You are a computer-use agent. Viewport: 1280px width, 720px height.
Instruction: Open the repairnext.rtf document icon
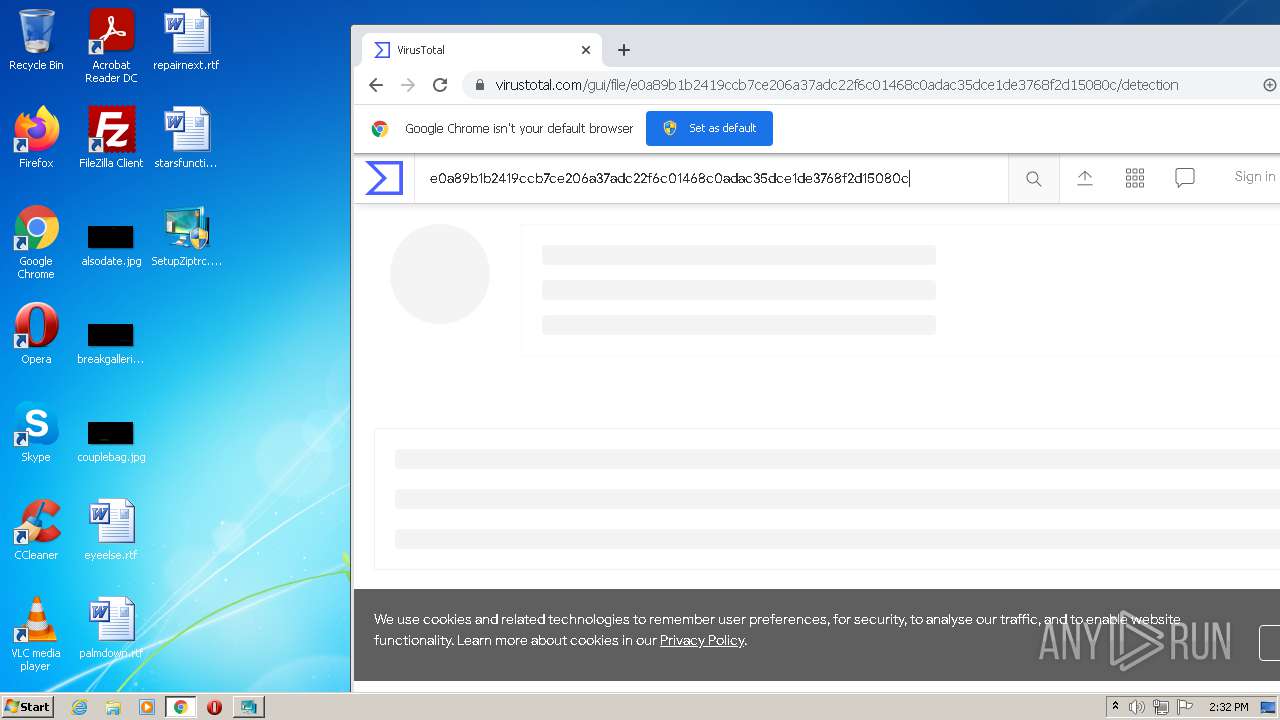coord(186,40)
